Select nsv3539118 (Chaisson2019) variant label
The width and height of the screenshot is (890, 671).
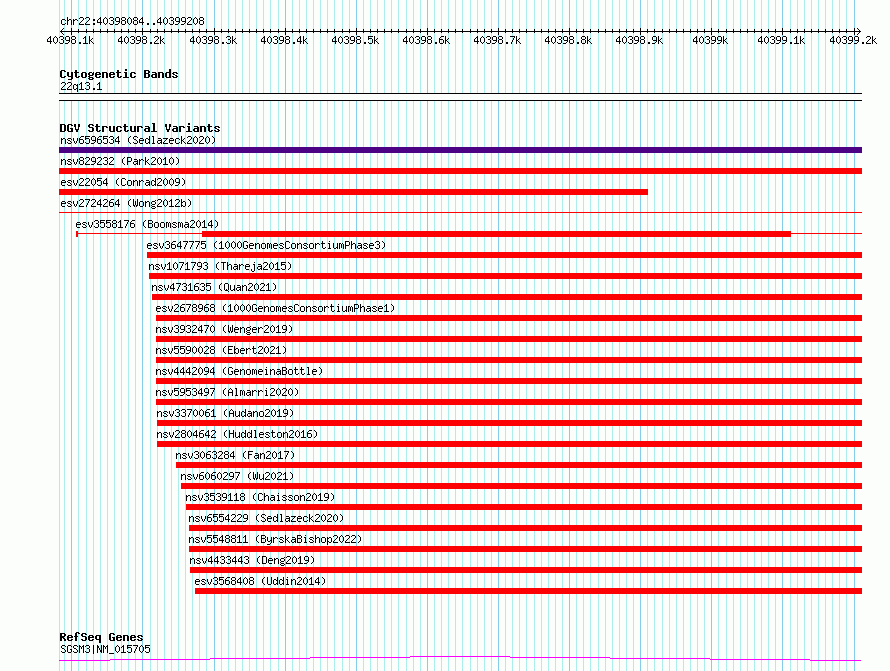coord(260,497)
